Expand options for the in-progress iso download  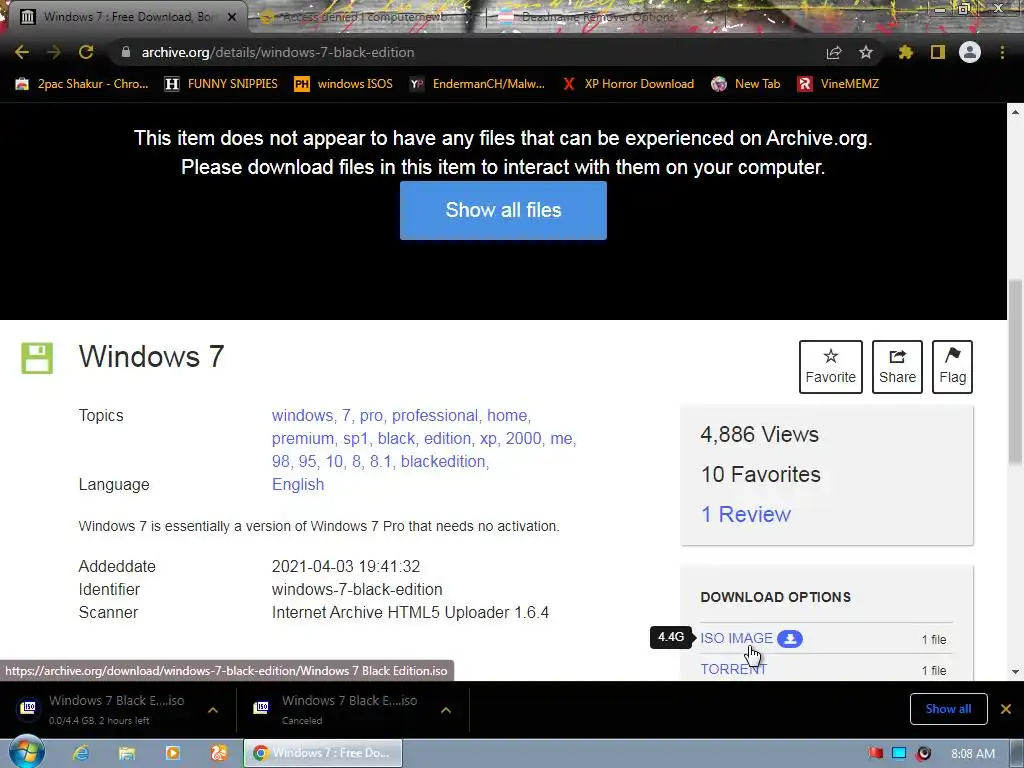[x=213, y=710]
